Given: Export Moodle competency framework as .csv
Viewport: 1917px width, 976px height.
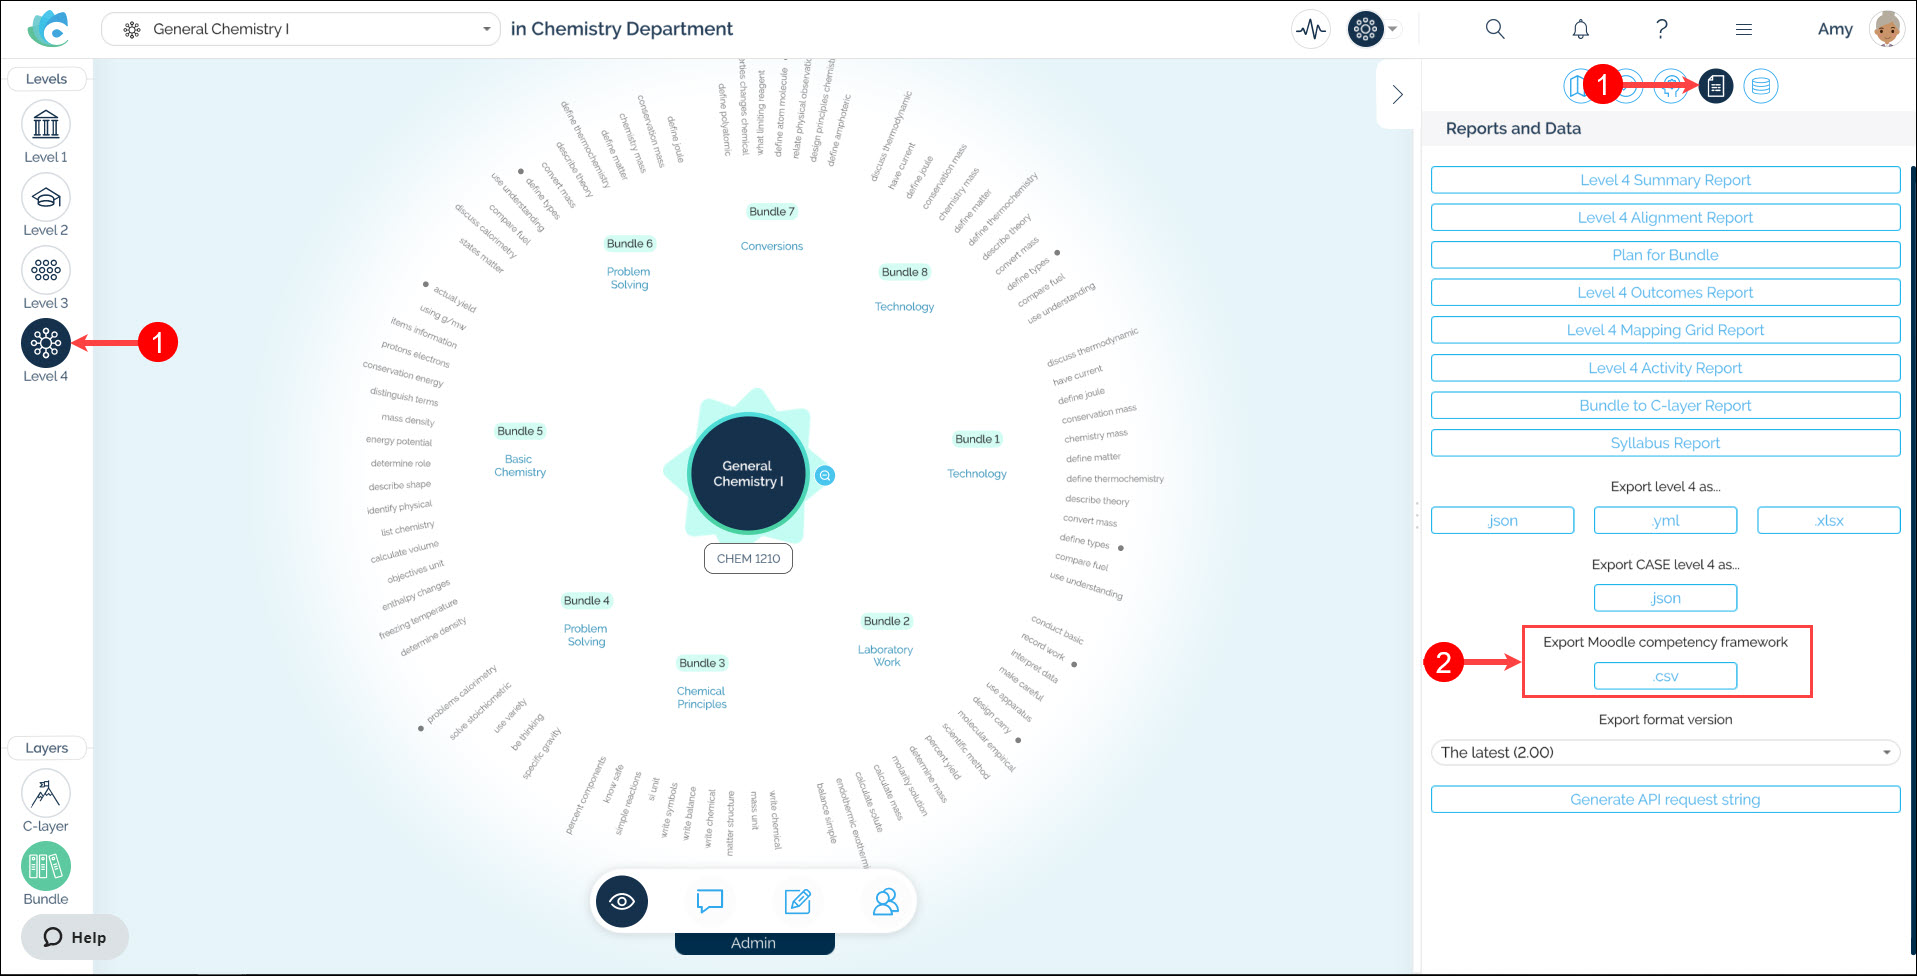Looking at the screenshot, I should click(1665, 677).
